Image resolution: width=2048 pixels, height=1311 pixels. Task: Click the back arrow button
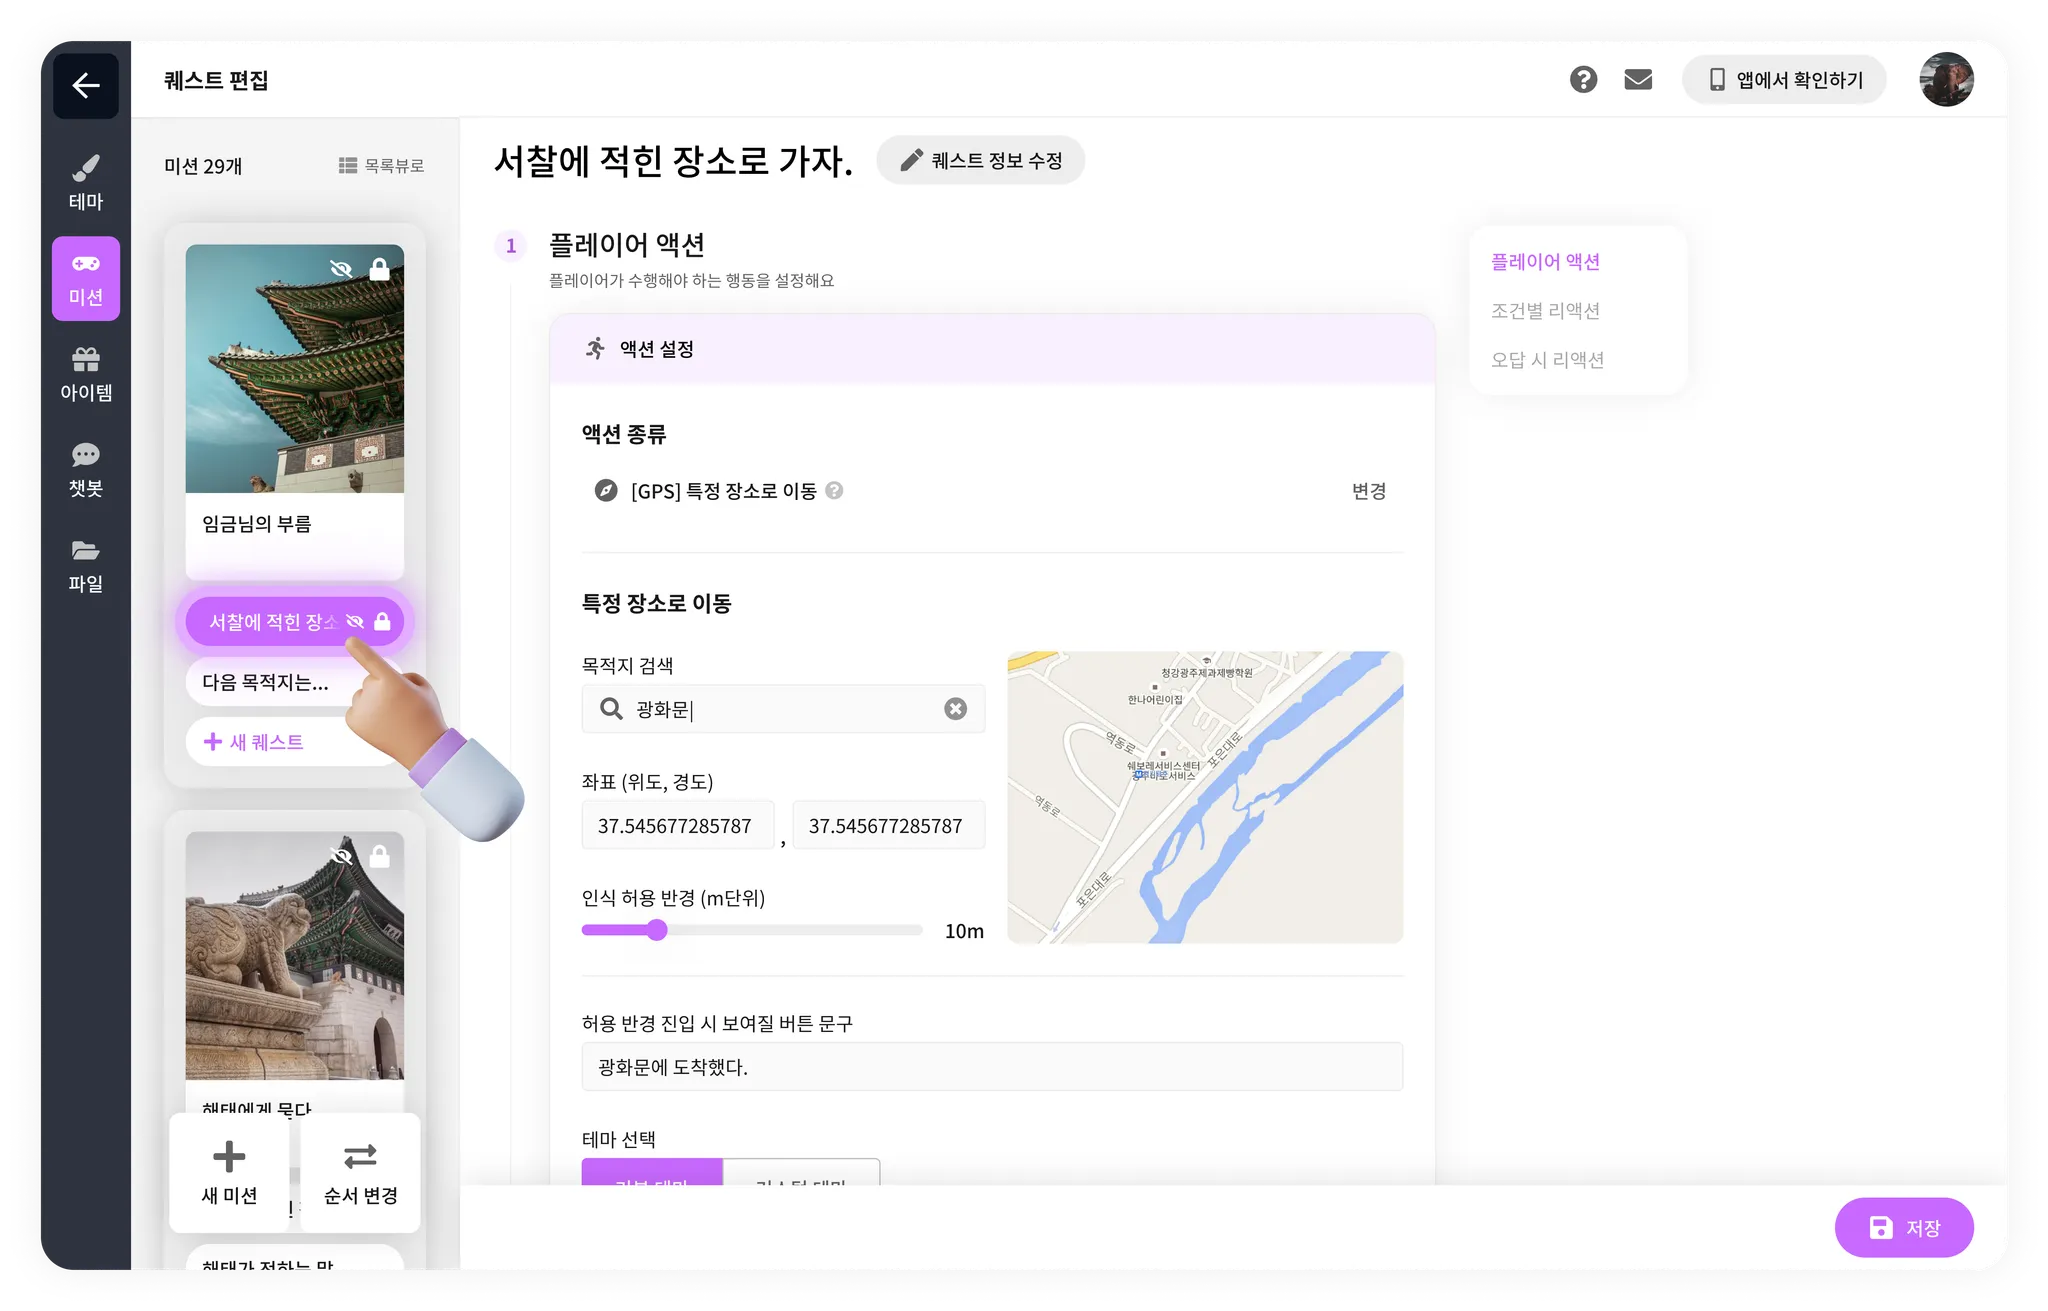86,86
